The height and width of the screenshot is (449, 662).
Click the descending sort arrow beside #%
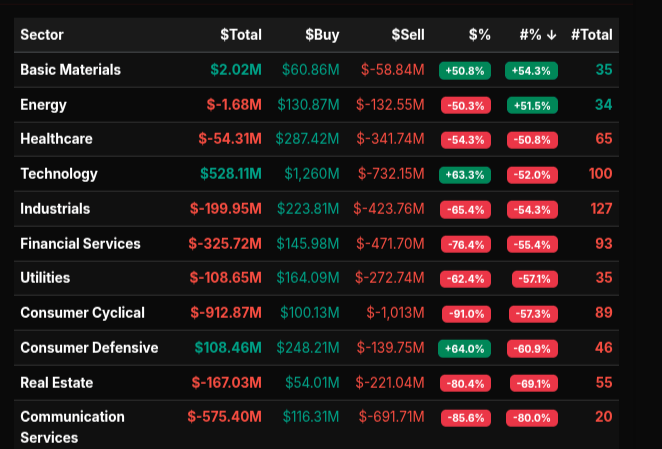pos(552,35)
